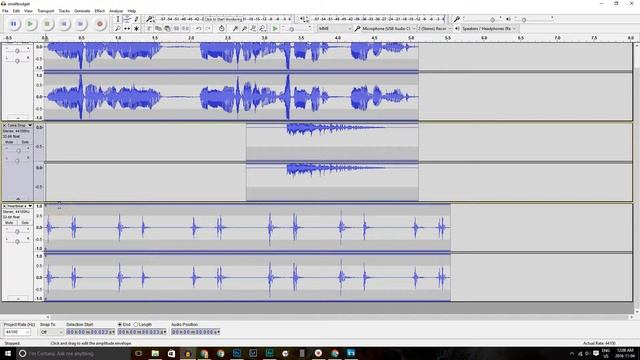Viewport: 640px width, 360px height.
Task: Open the View menu
Action: 28,11
